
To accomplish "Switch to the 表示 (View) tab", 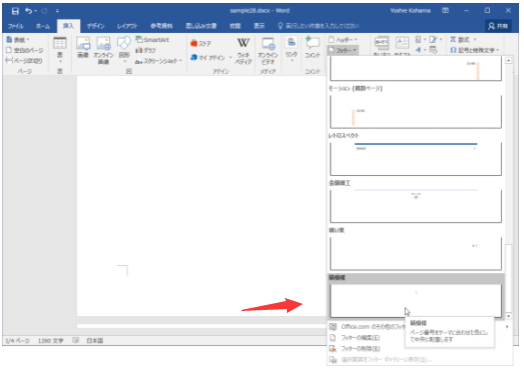I will (259, 26).
